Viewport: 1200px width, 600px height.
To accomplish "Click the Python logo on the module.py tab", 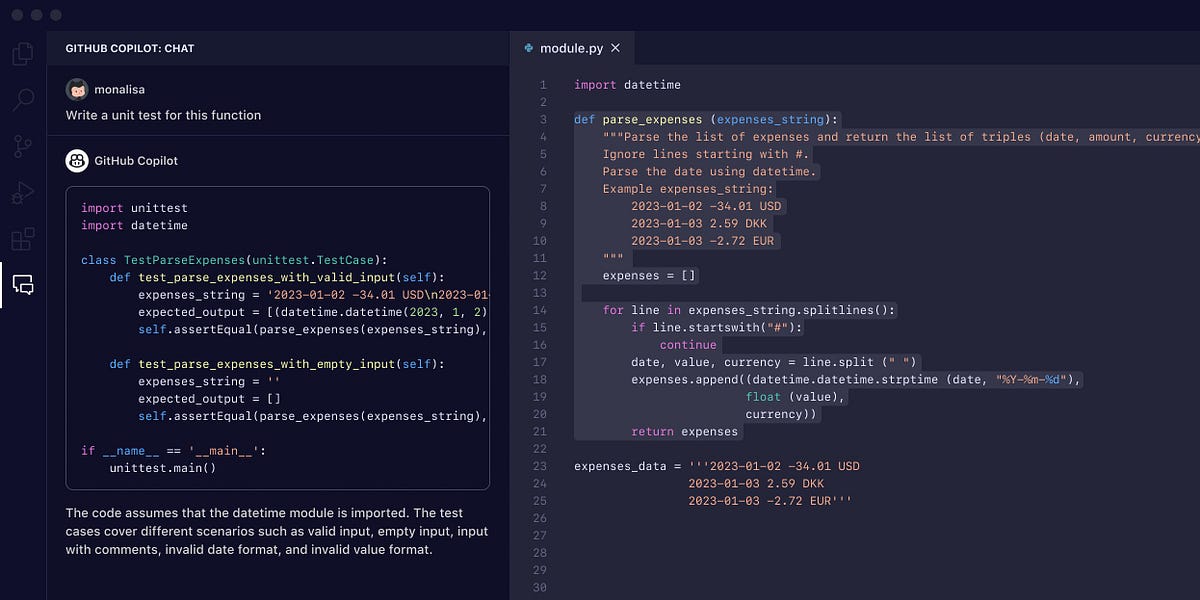I will point(528,47).
